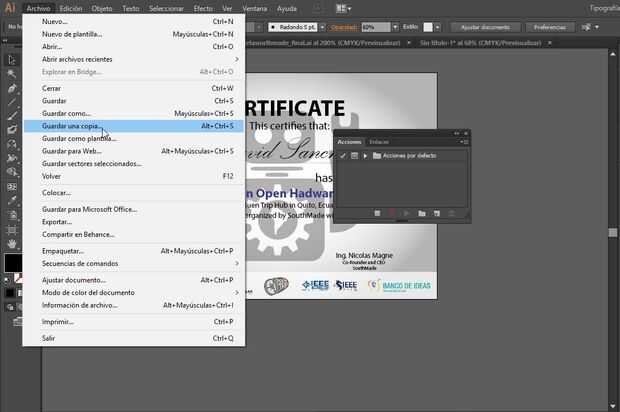Select the Line Segment tool

[x=11, y=102]
